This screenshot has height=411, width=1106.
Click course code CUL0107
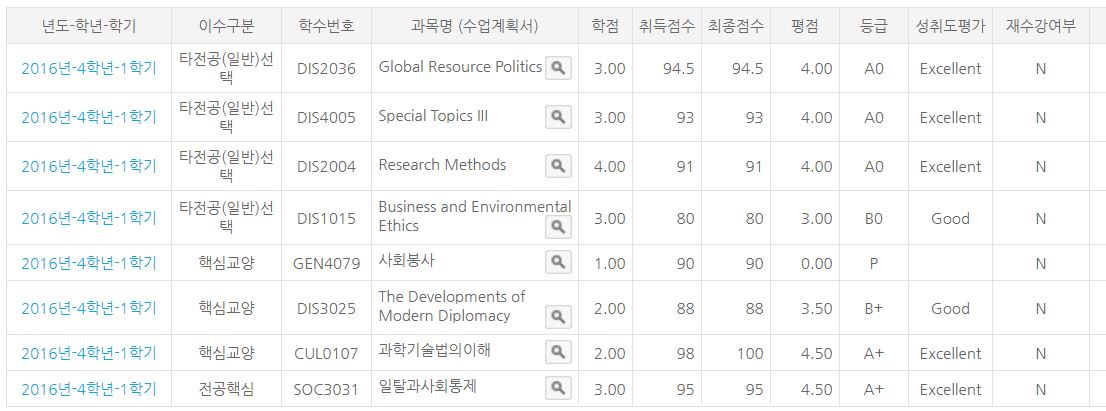[x=327, y=354]
